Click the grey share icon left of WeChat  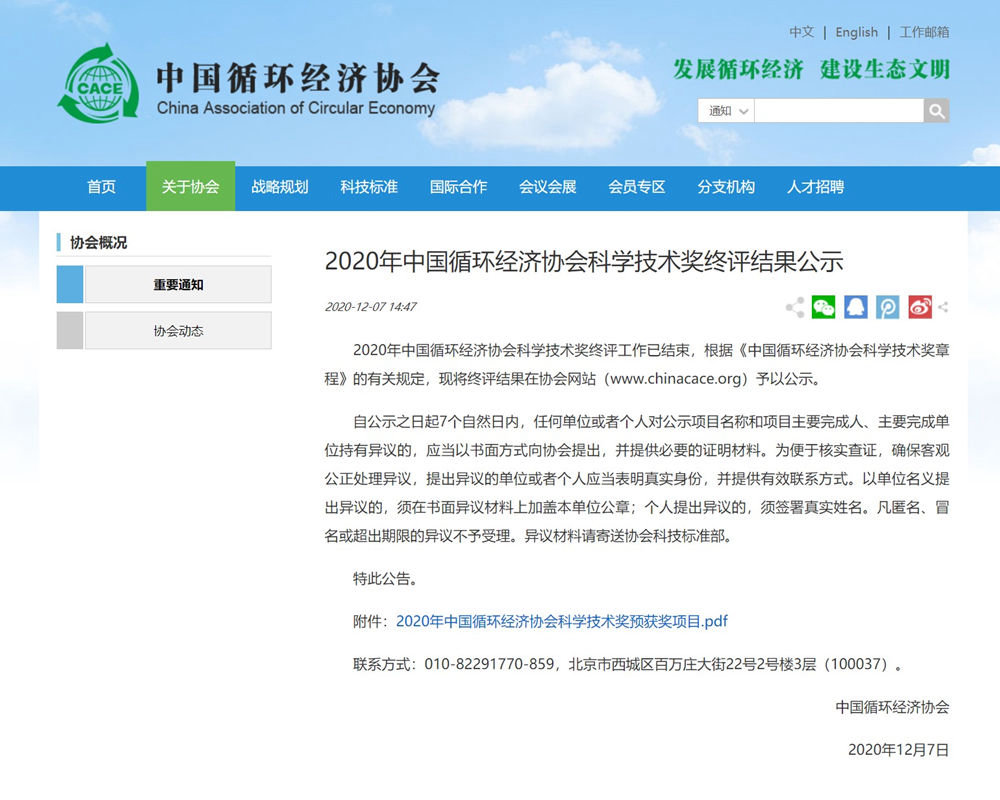coord(795,307)
